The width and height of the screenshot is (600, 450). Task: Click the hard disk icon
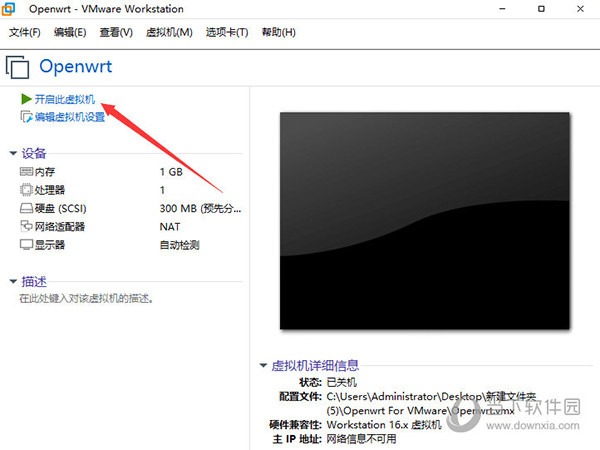click(26, 208)
